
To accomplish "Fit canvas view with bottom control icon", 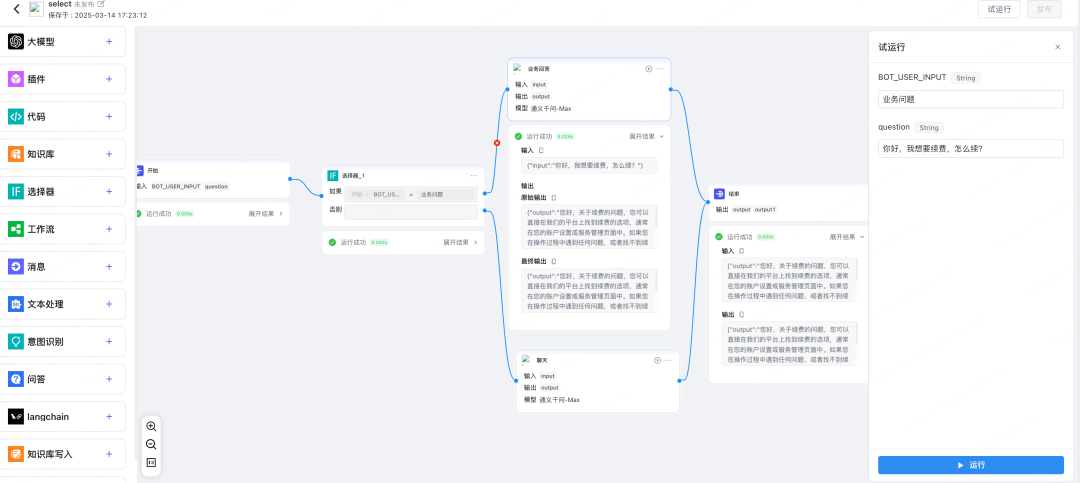I will [152, 462].
